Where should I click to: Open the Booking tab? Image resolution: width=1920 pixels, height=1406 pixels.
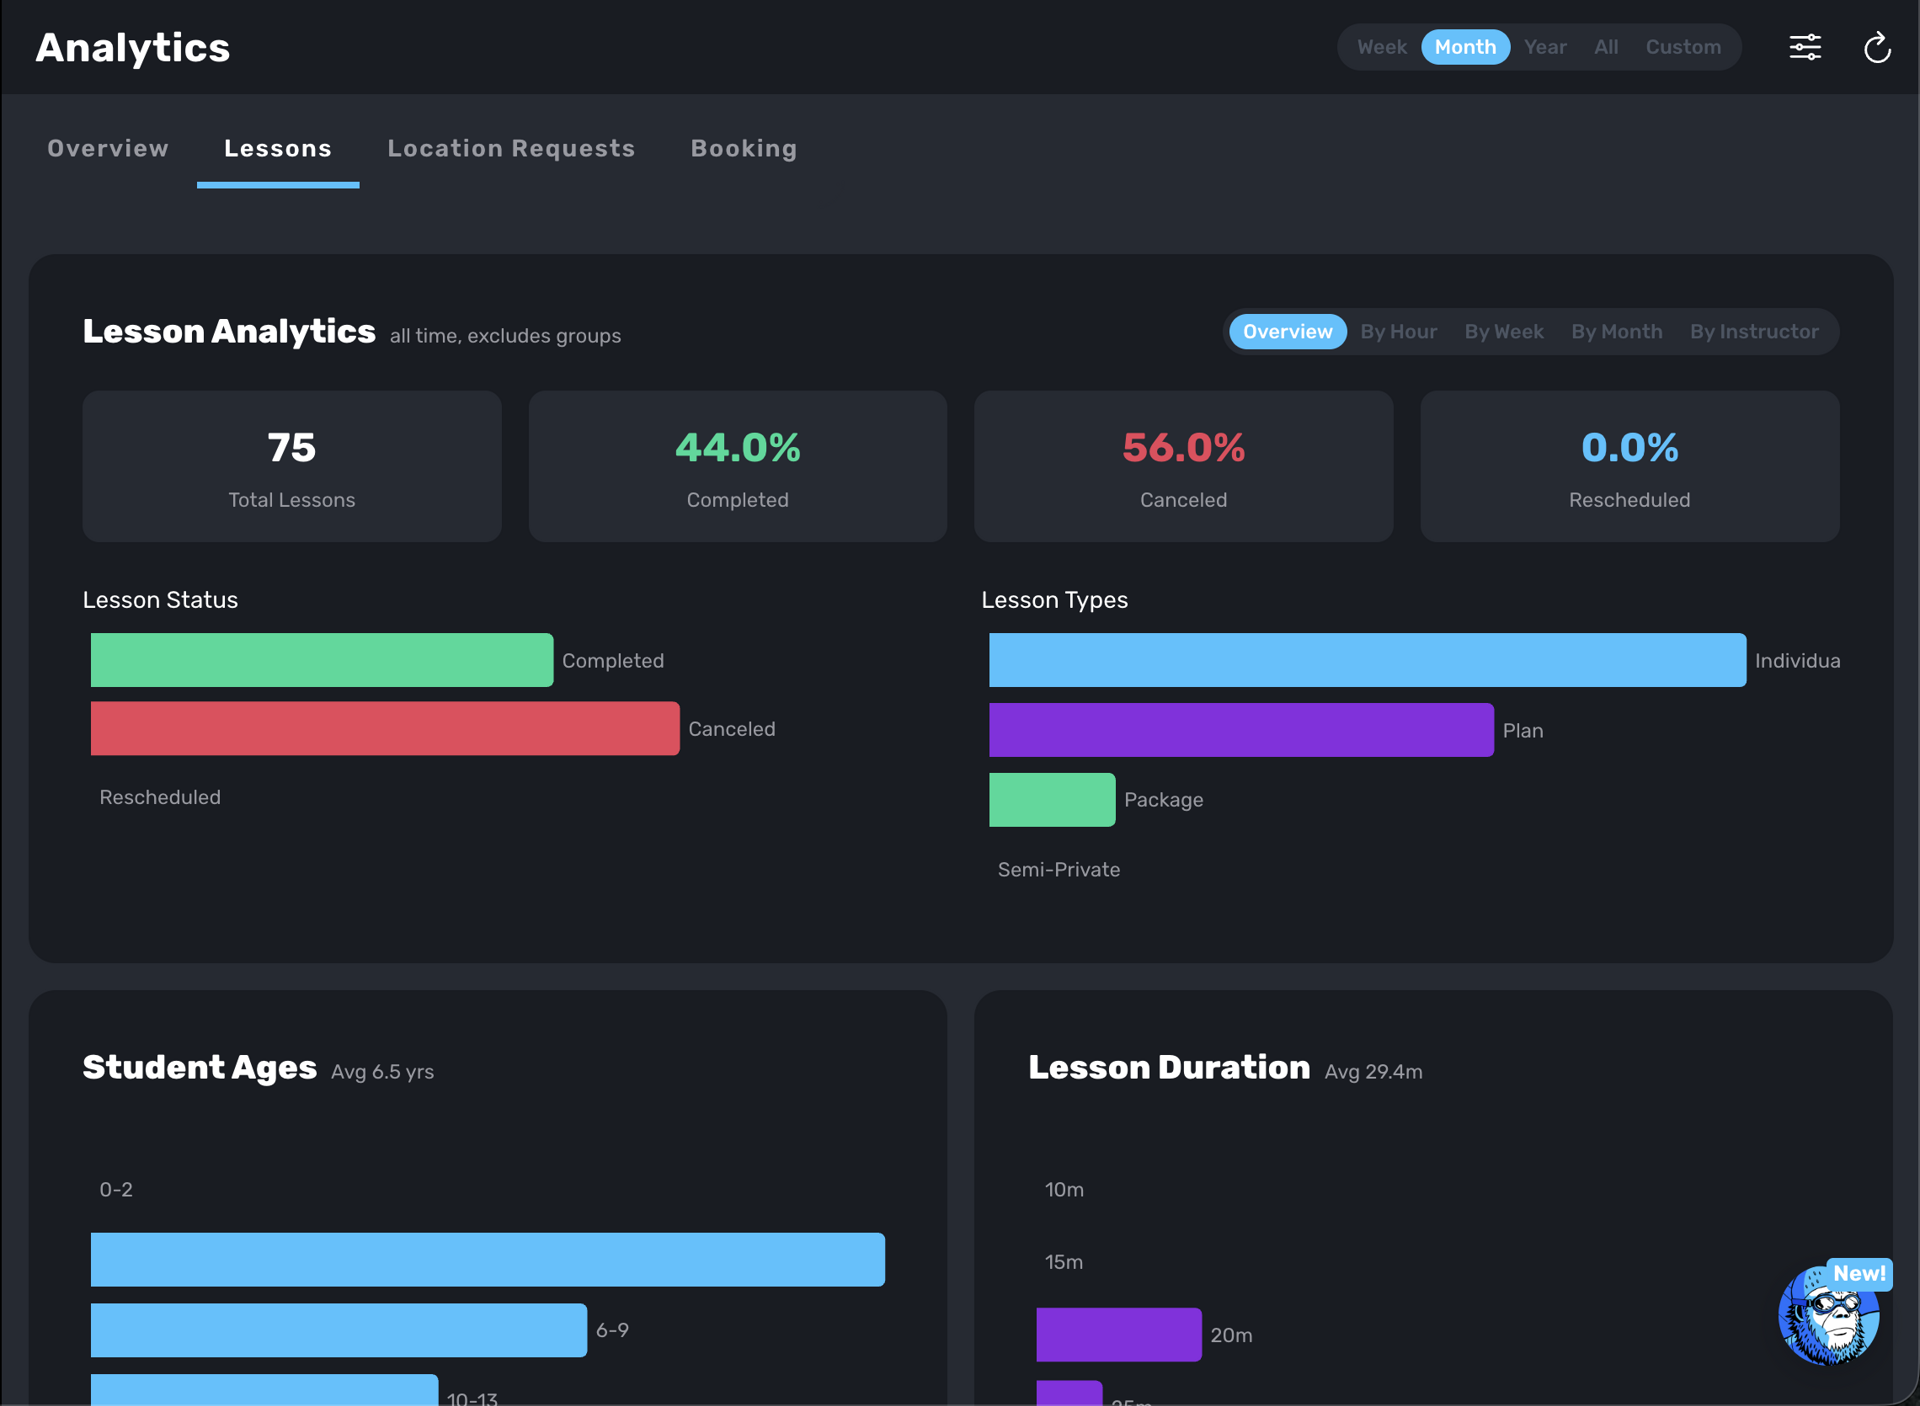pos(744,148)
